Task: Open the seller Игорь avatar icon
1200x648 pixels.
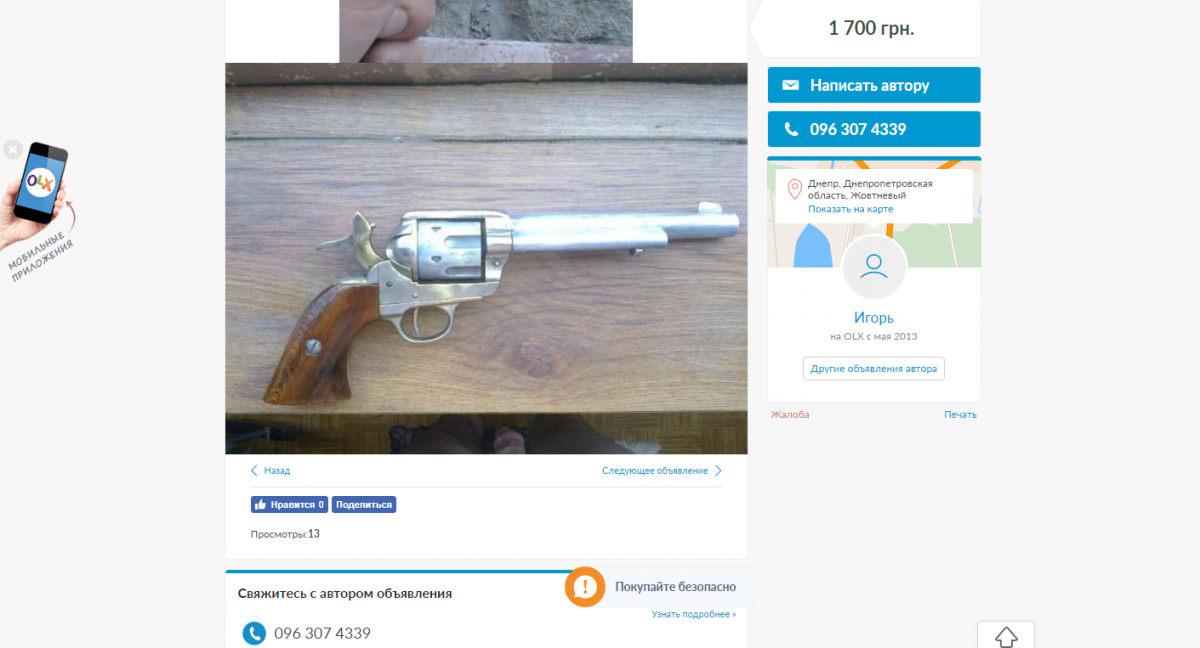Action: [874, 266]
